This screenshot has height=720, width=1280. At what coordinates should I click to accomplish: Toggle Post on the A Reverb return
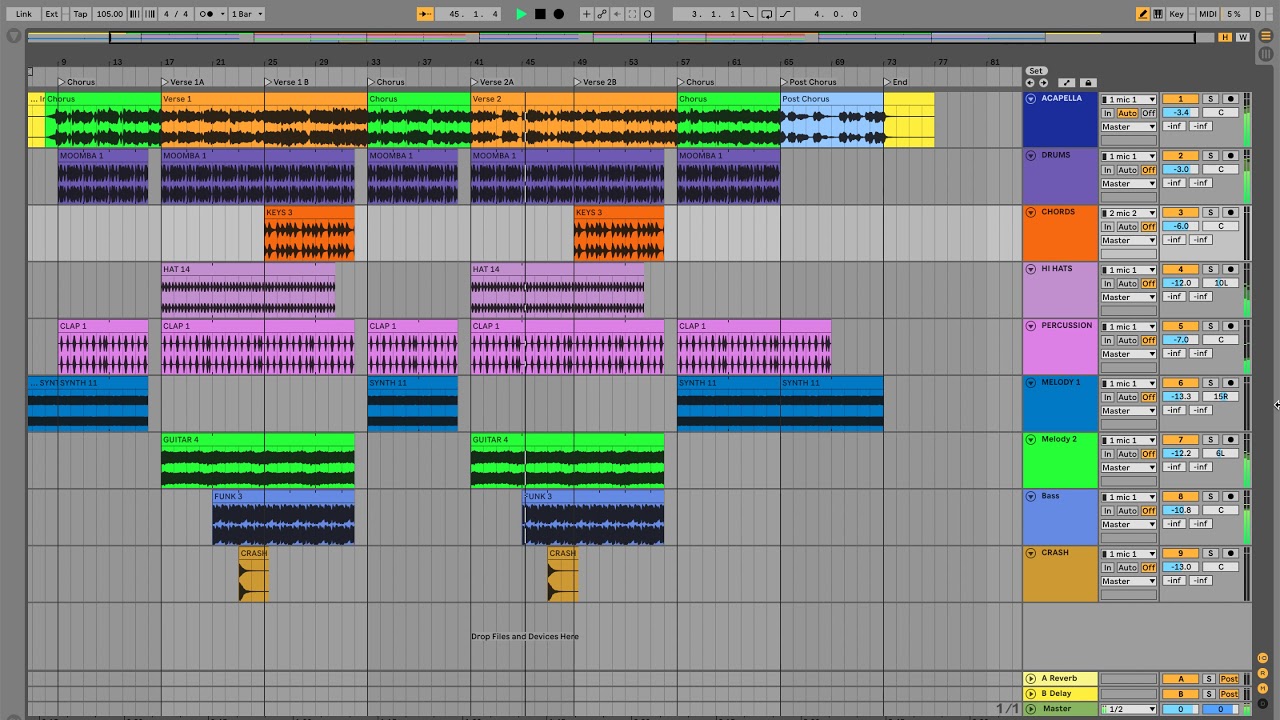click(x=1229, y=679)
